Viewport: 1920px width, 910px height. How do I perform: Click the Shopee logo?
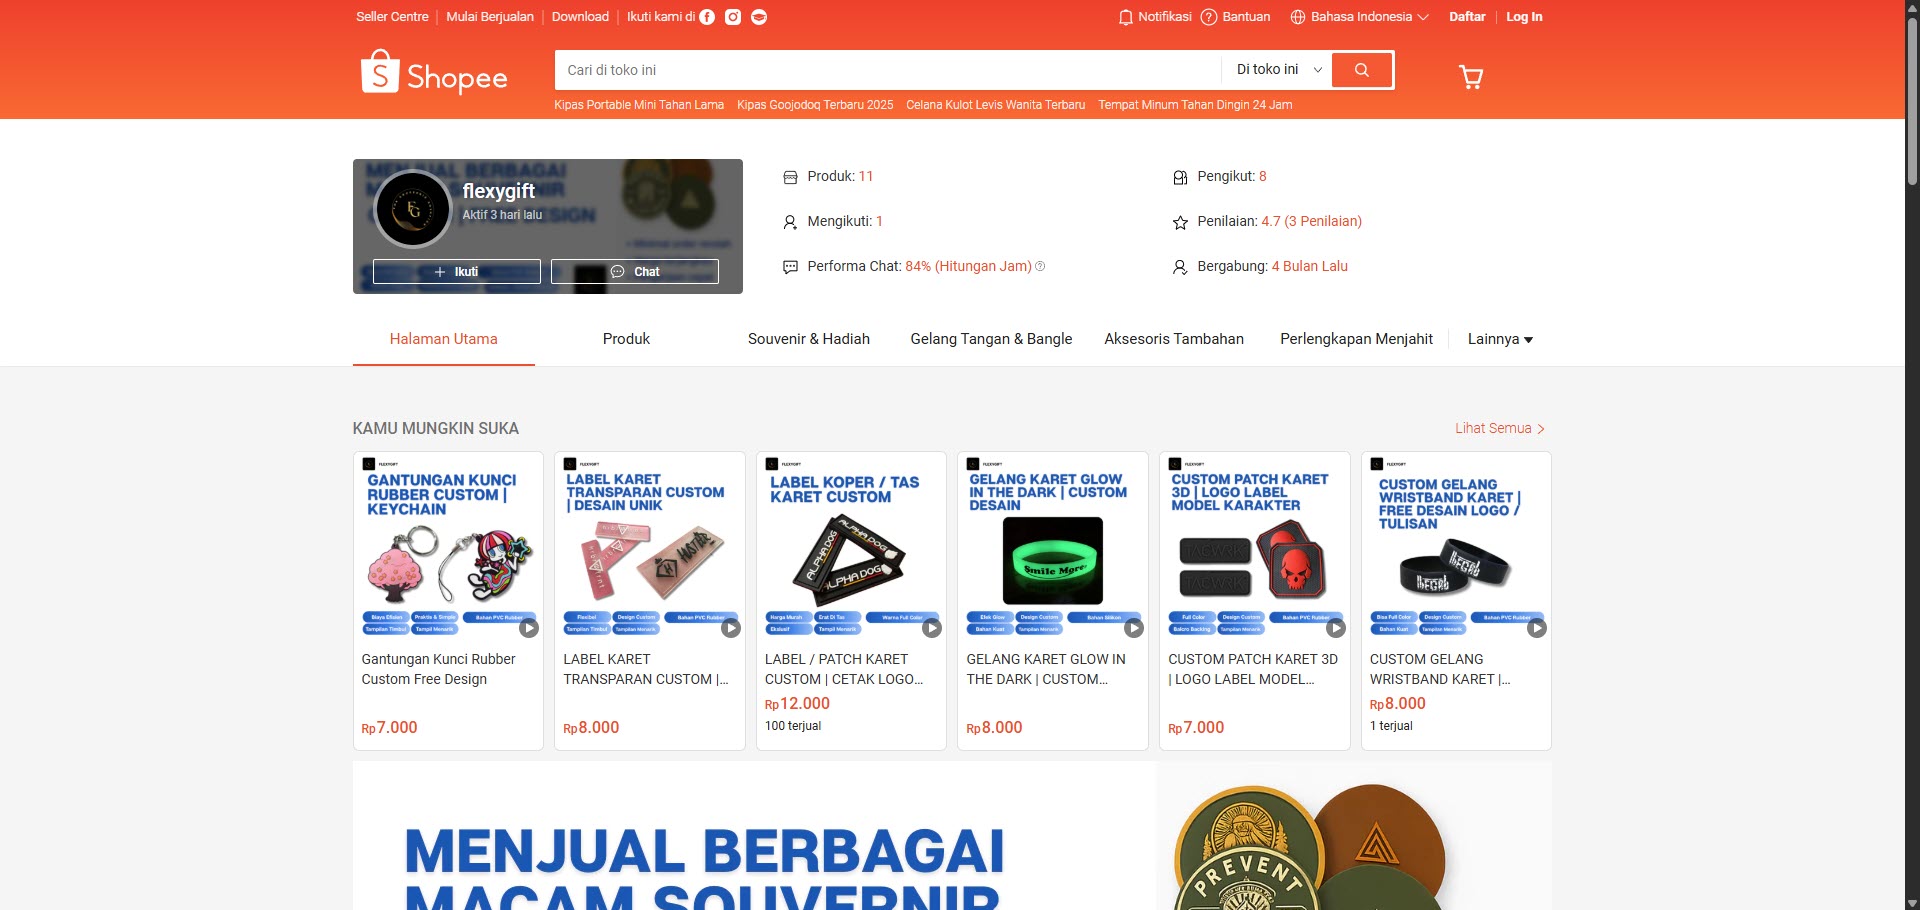click(x=434, y=73)
